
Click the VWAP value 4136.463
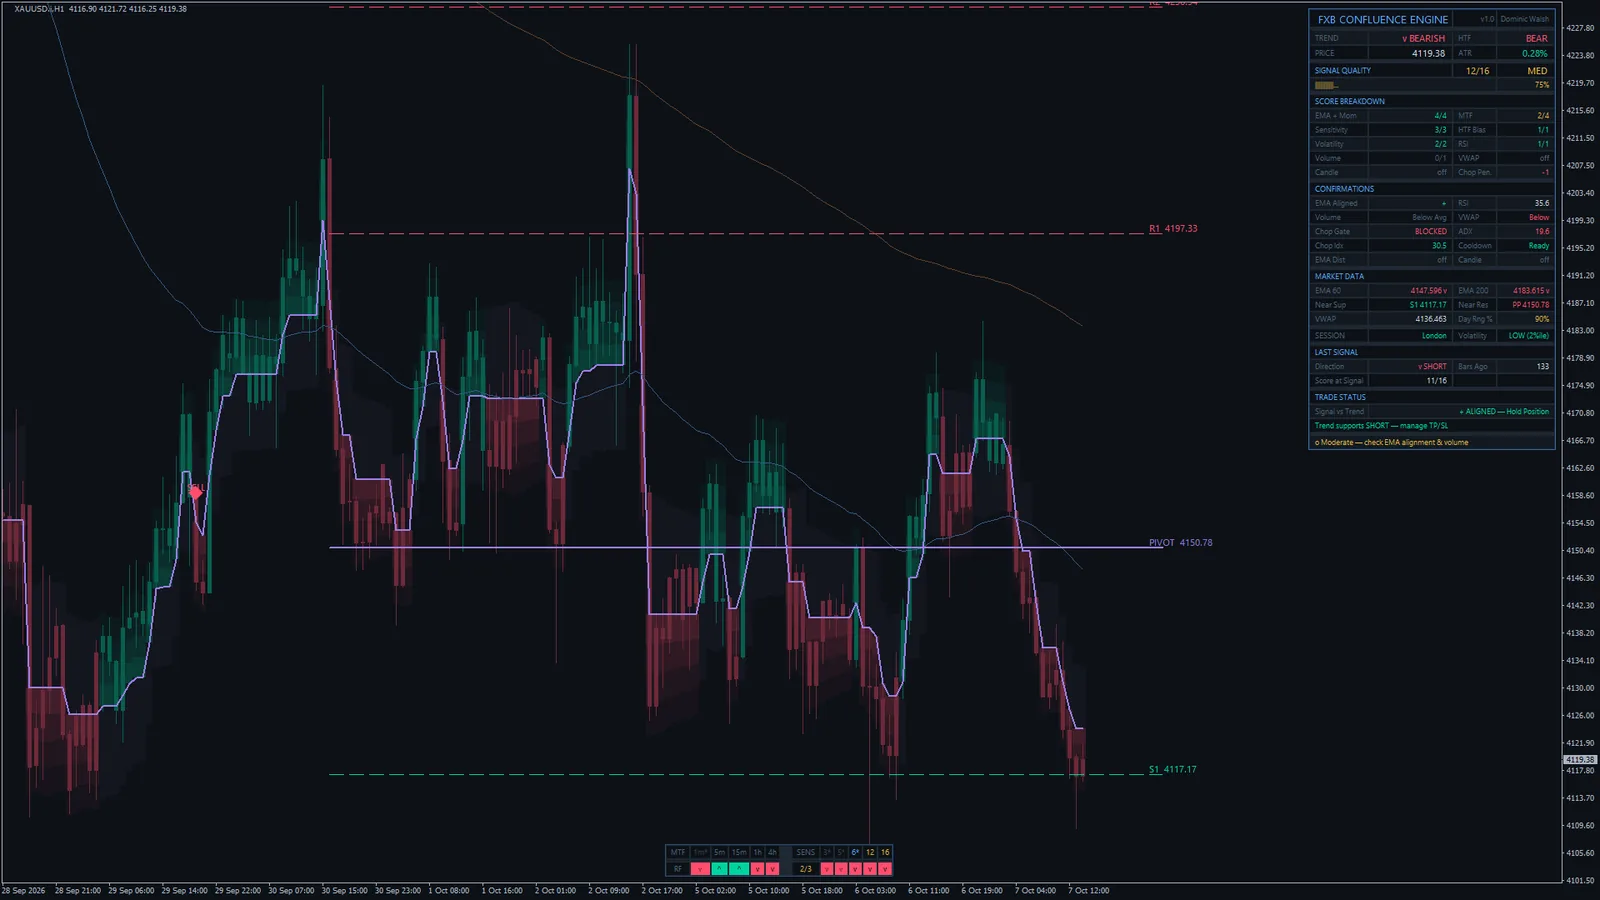(1431, 320)
